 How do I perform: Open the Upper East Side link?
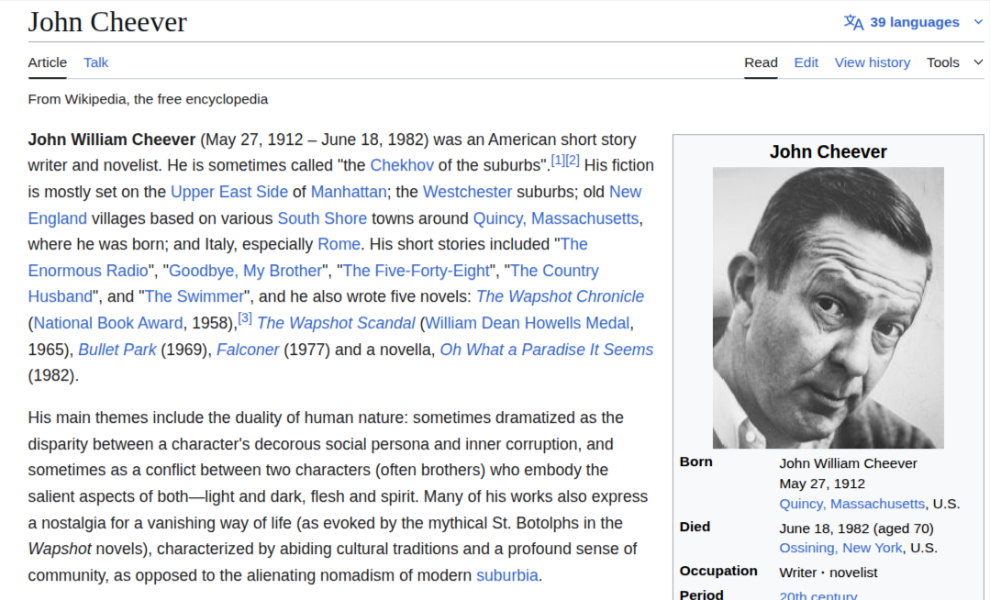(229, 191)
